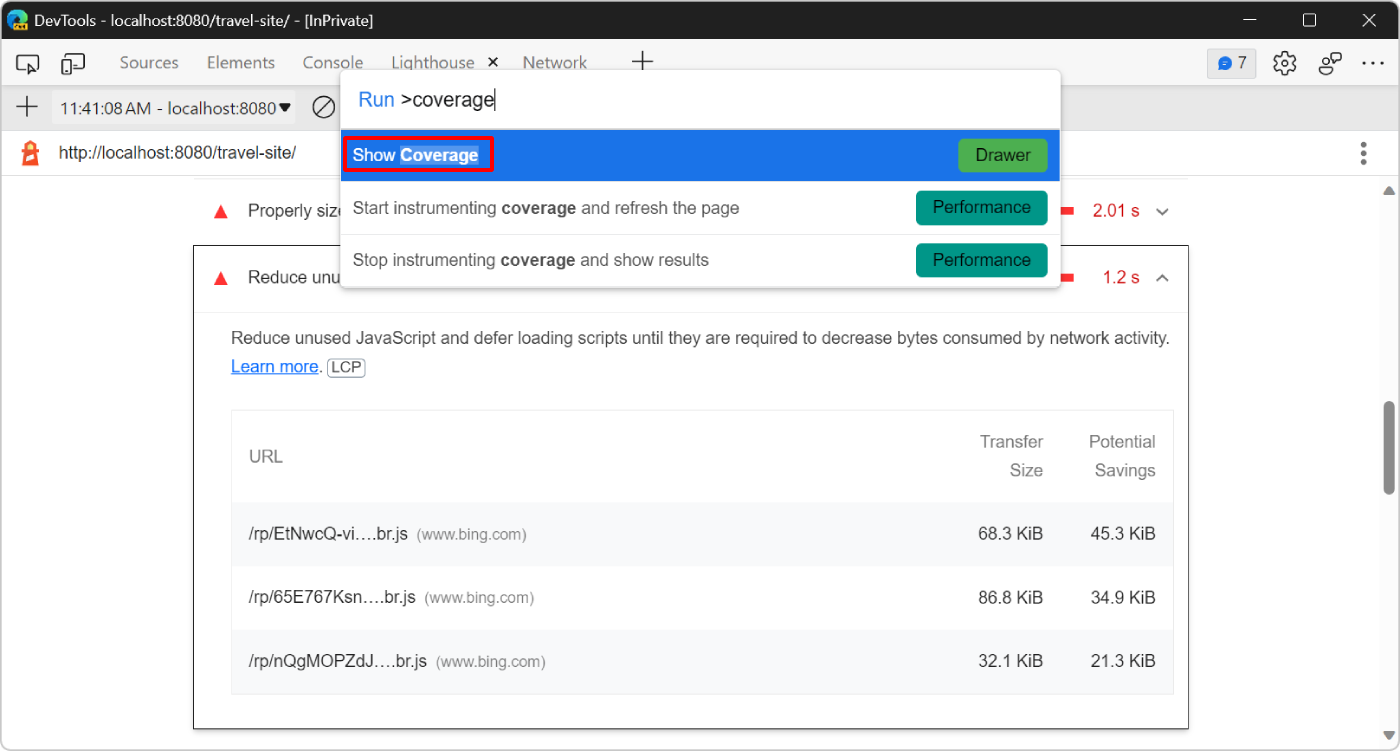The image size is (1400, 751).
Task: Open DevTools Settings gear
Action: point(1284,62)
